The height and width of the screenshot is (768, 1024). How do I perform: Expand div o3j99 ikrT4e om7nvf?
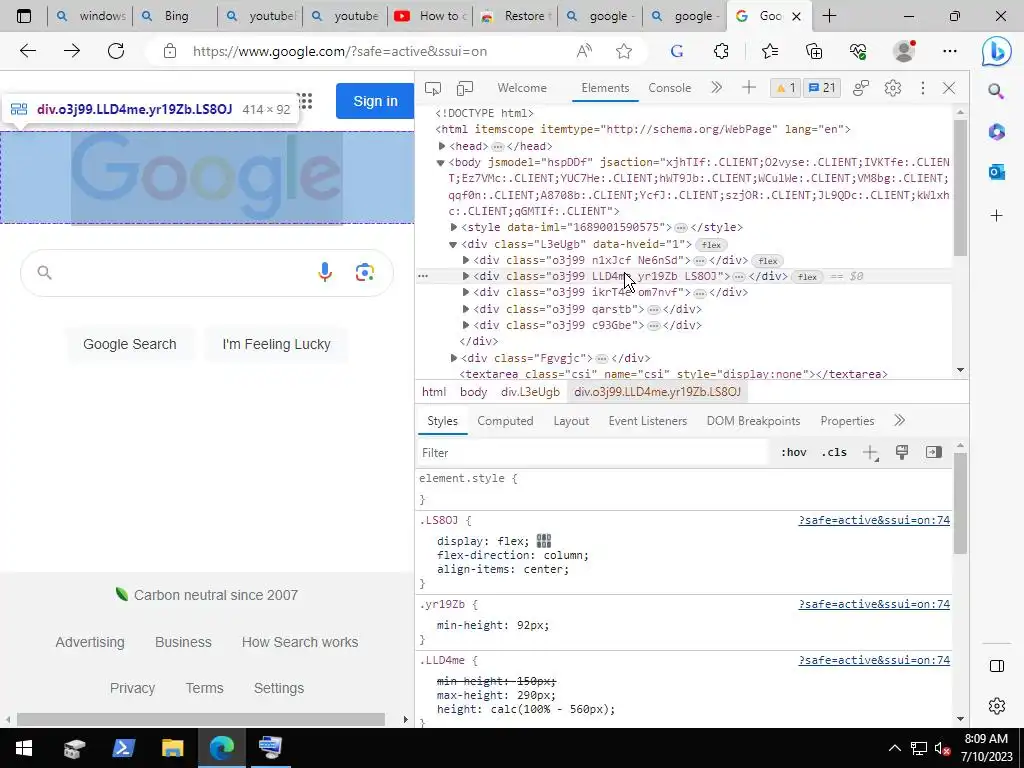pos(466,293)
